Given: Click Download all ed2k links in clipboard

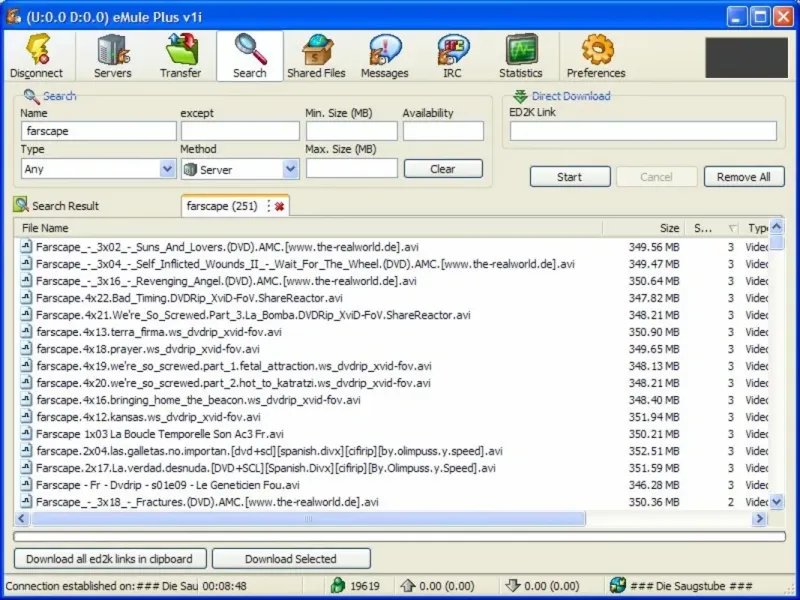Looking at the screenshot, I should coord(110,559).
